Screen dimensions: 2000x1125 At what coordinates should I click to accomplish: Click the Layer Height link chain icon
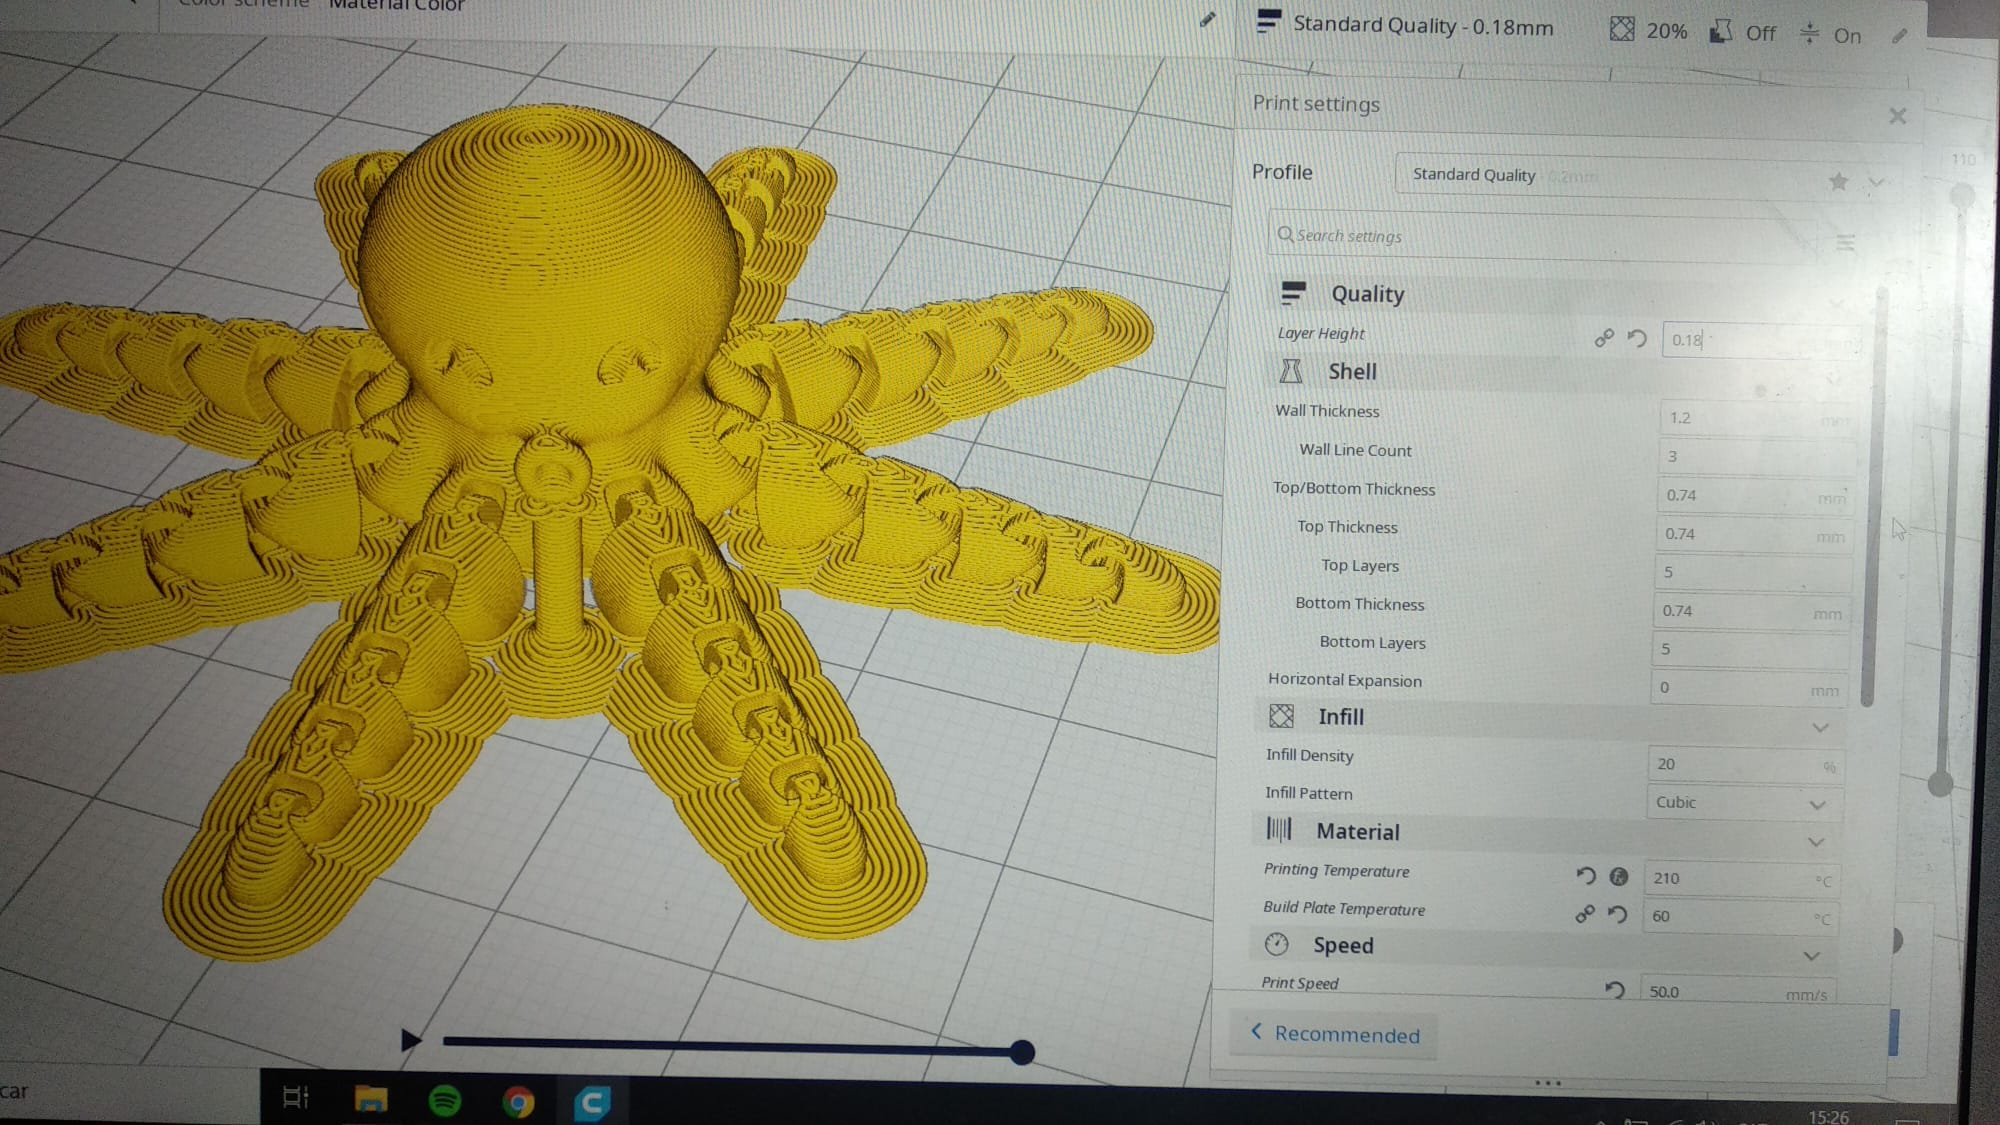coord(1604,338)
